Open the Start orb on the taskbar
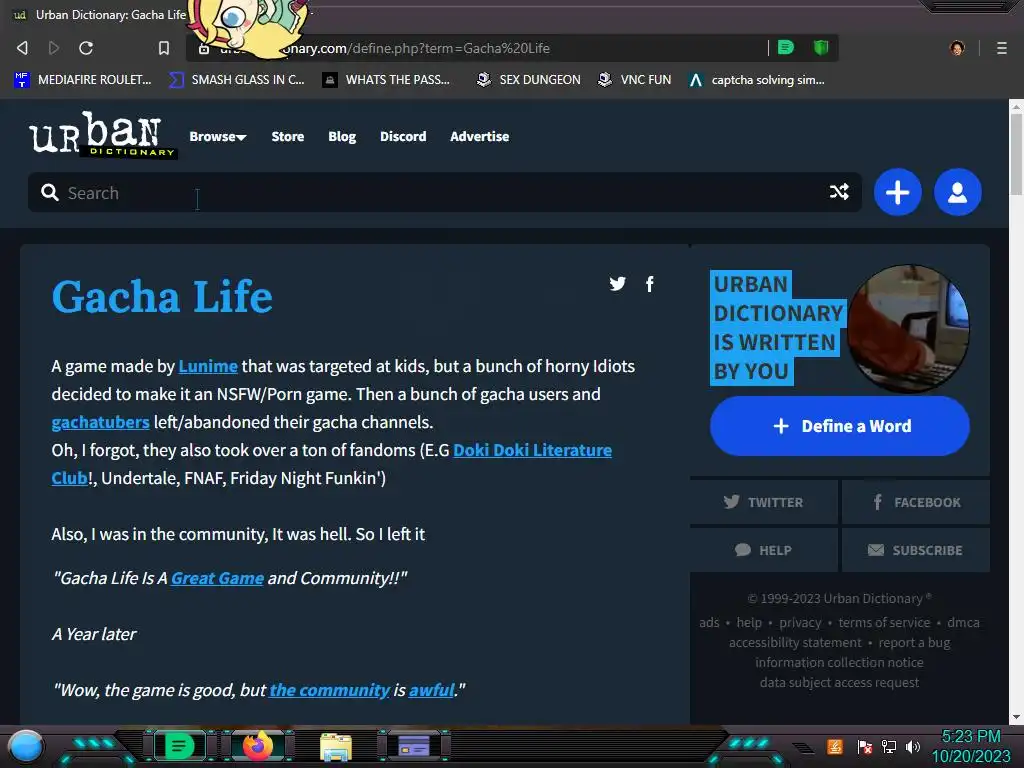 [26, 746]
